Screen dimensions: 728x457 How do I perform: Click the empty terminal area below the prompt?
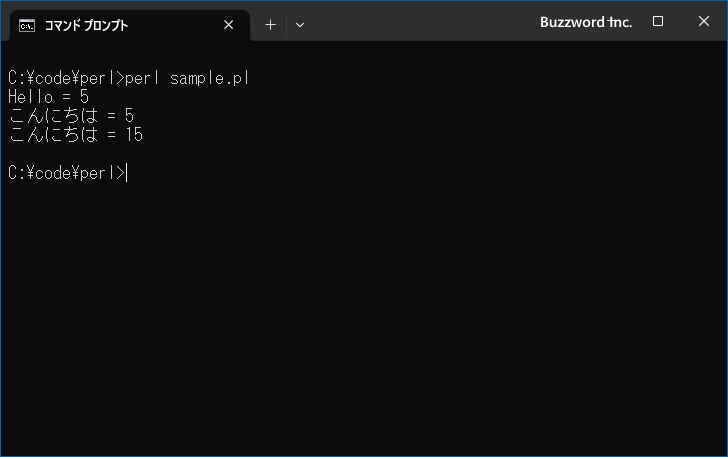364,316
